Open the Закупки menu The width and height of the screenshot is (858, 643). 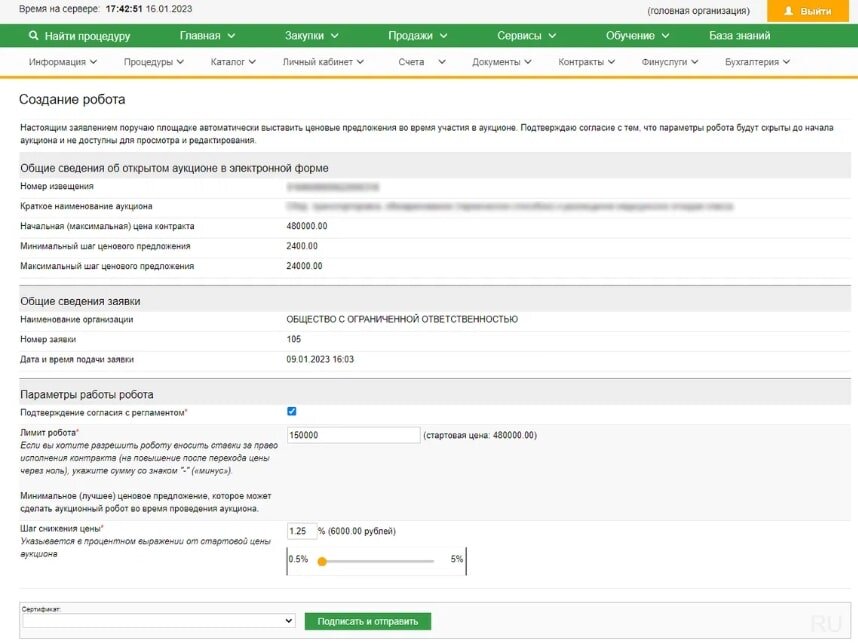click(x=311, y=36)
